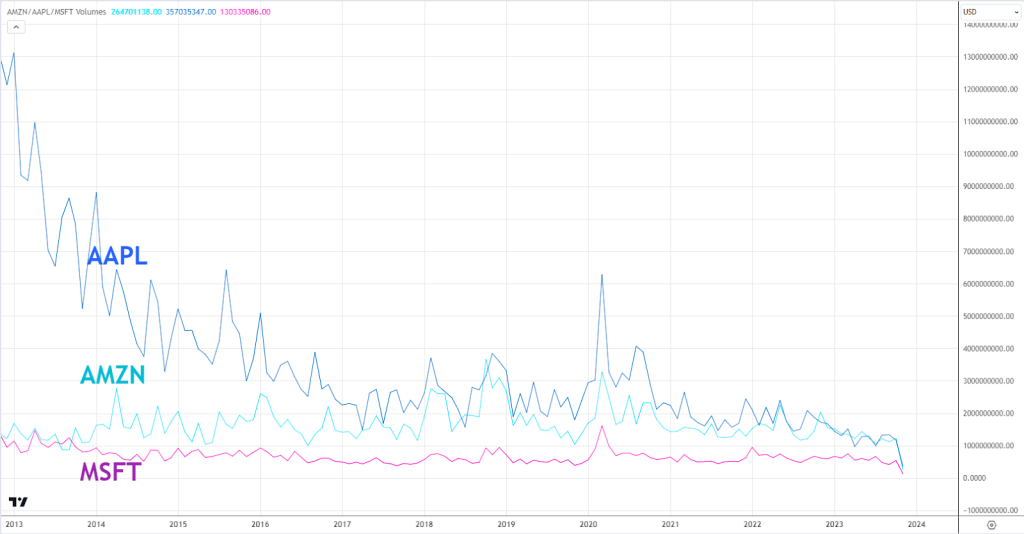Click the 2013 label on time axis
The width and height of the screenshot is (1024, 534).
14,524
